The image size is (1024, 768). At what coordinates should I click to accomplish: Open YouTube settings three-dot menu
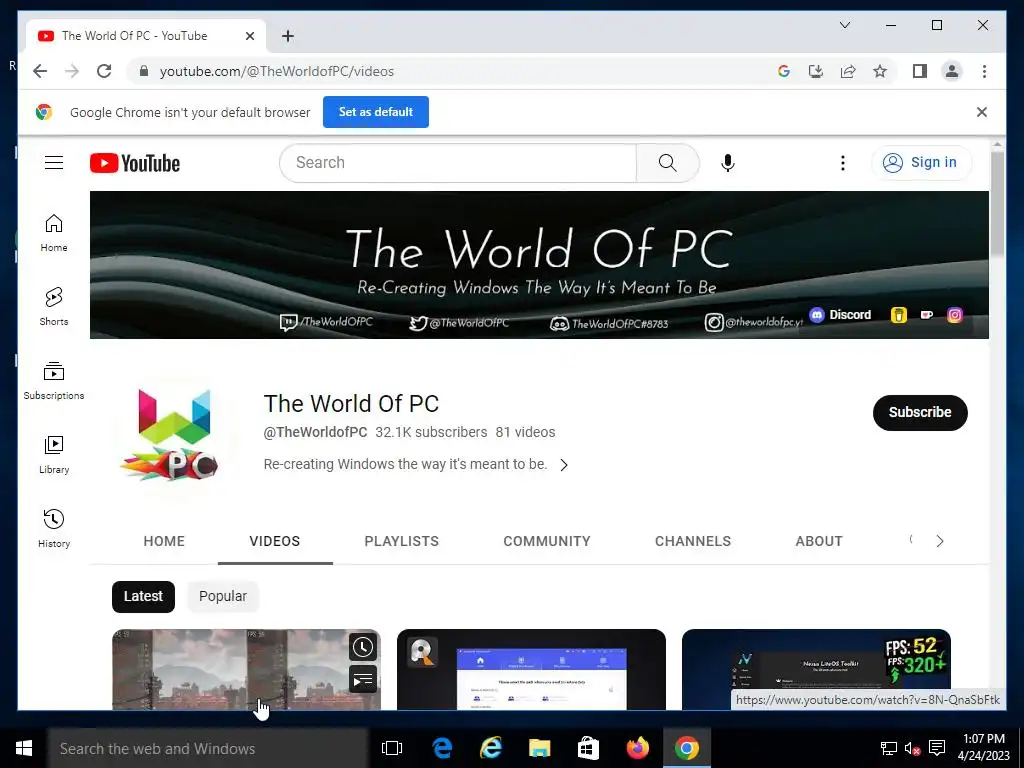click(842, 163)
